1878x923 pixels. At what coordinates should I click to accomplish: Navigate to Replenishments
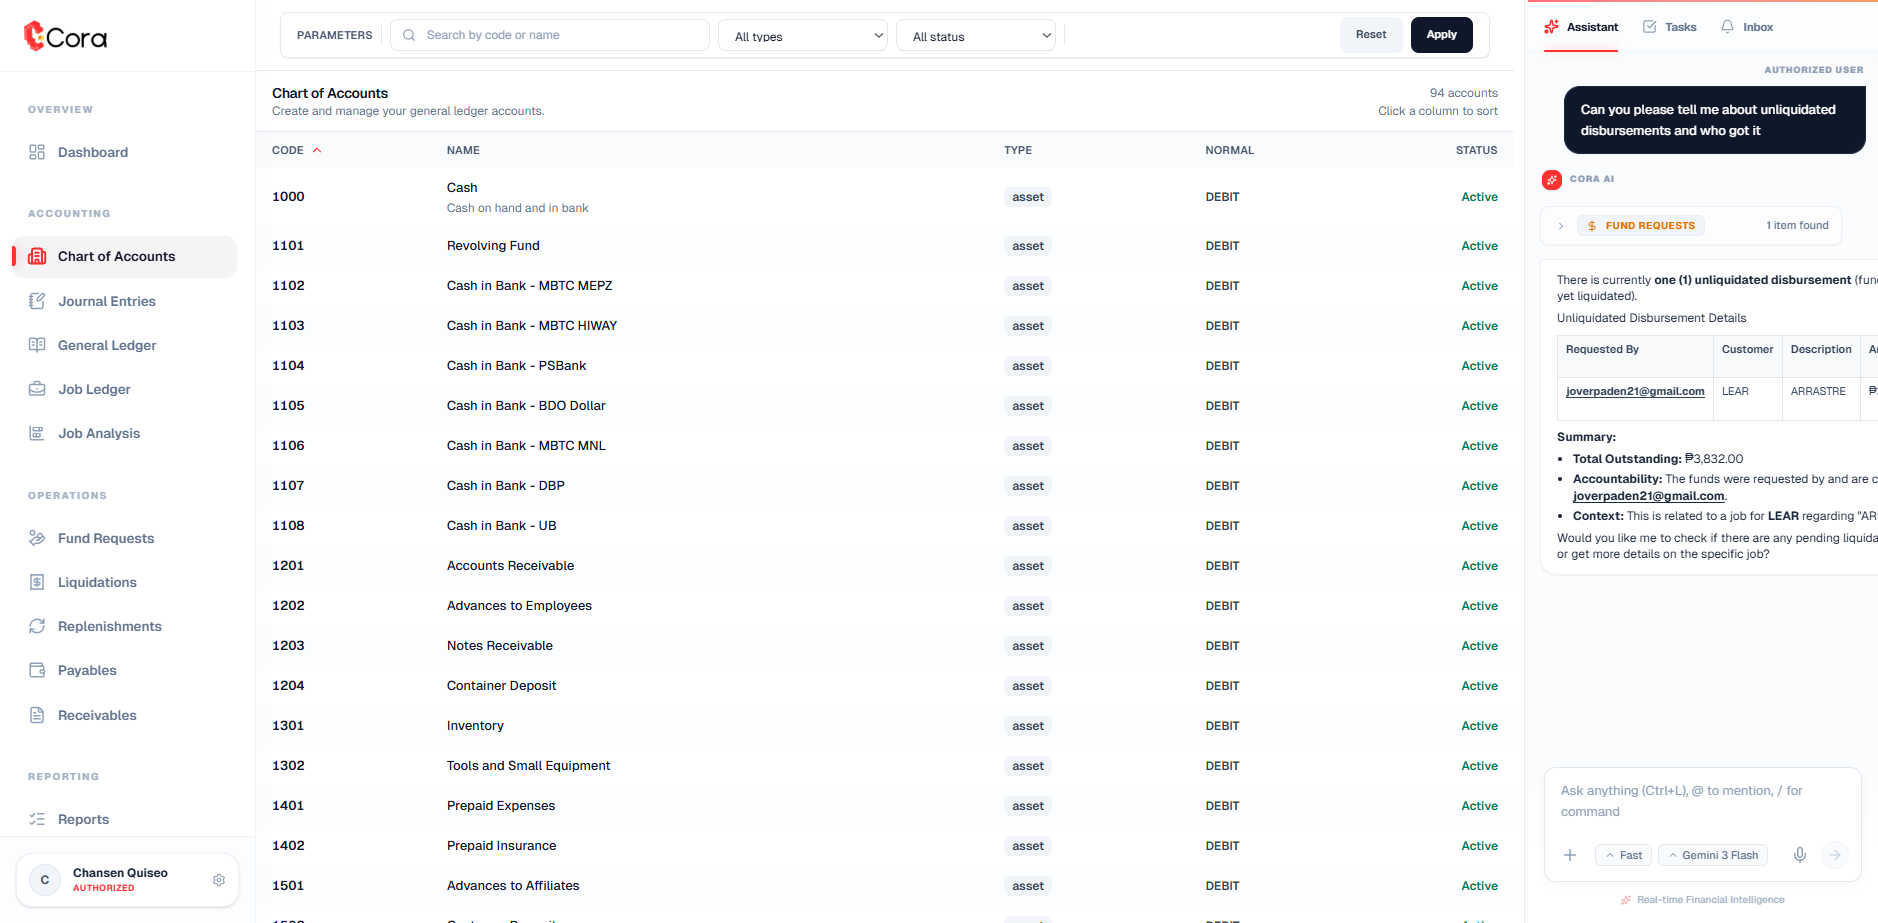click(109, 626)
